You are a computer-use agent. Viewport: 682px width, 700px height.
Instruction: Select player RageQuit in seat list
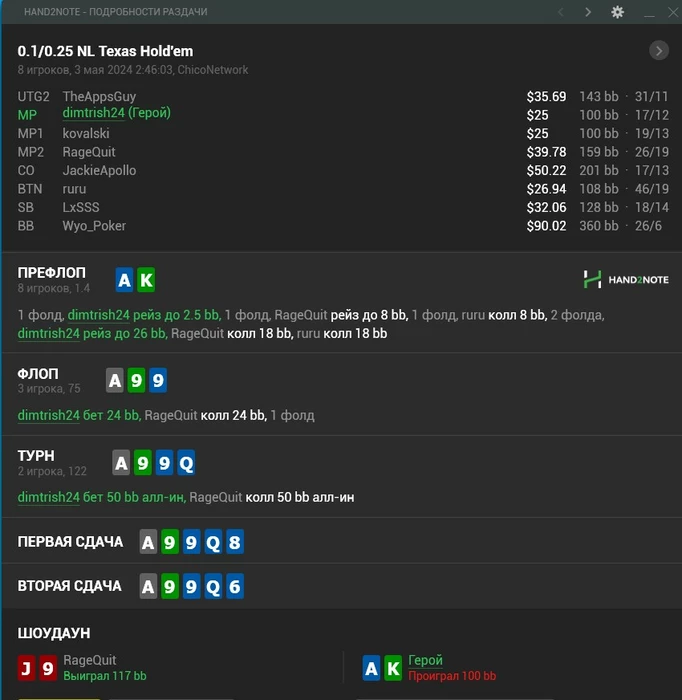(89, 152)
